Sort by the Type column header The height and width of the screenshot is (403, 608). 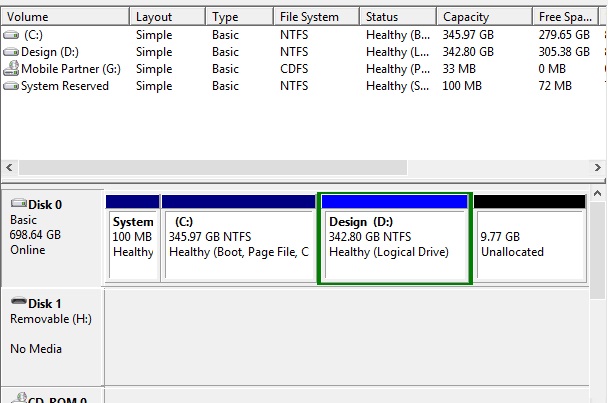click(x=239, y=17)
